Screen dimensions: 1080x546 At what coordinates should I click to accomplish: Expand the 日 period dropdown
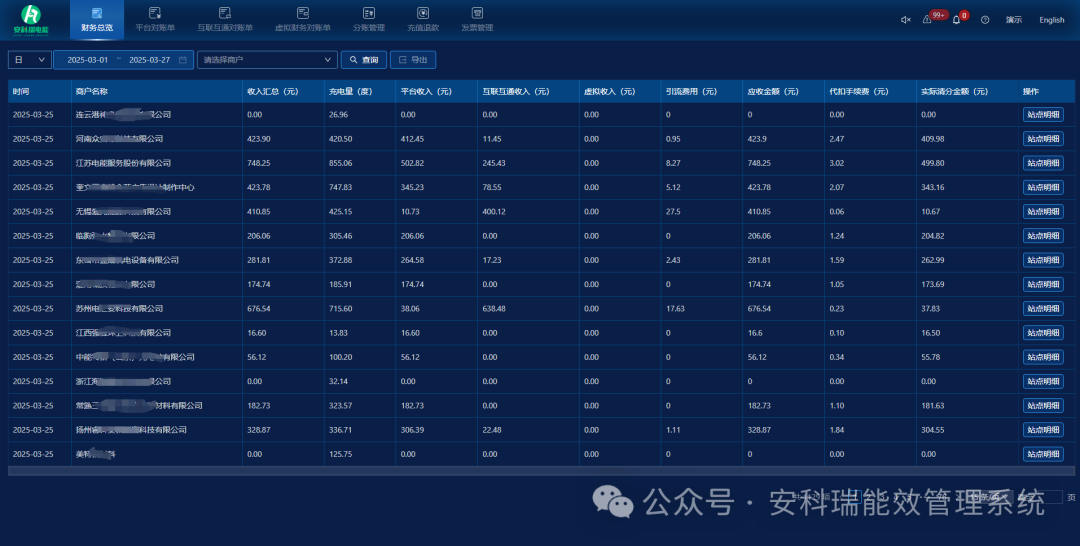tap(30, 60)
